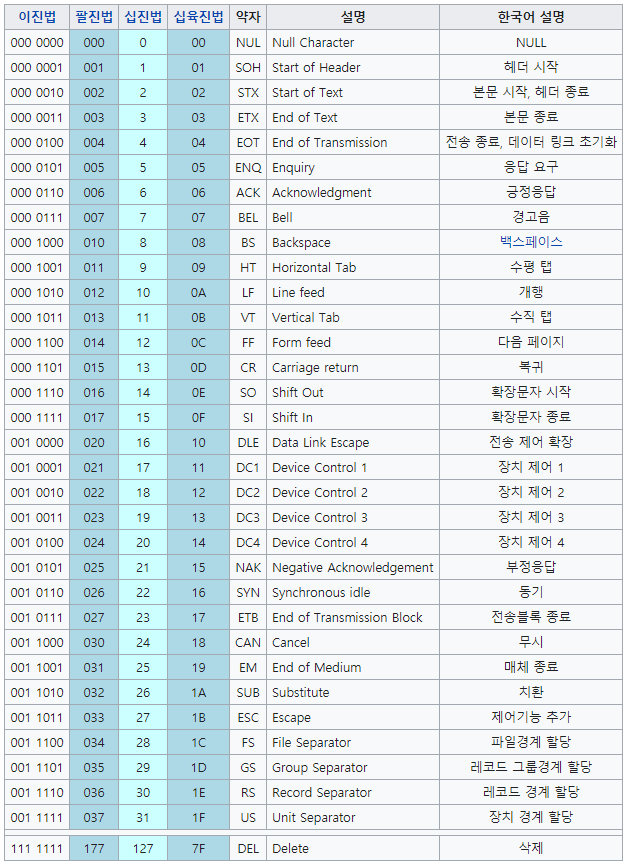Viewport: 628px width, 867px height.
Task: Select the 'Horizontal Tab' cell
Action: 353,268
